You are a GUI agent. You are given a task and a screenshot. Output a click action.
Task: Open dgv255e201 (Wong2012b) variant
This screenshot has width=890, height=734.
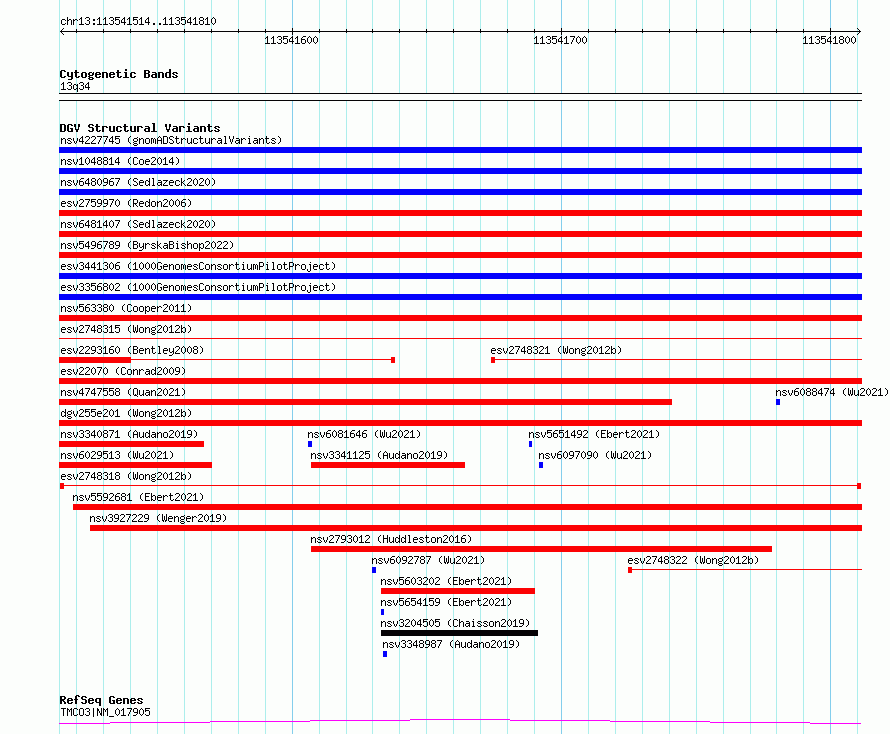(126, 413)
